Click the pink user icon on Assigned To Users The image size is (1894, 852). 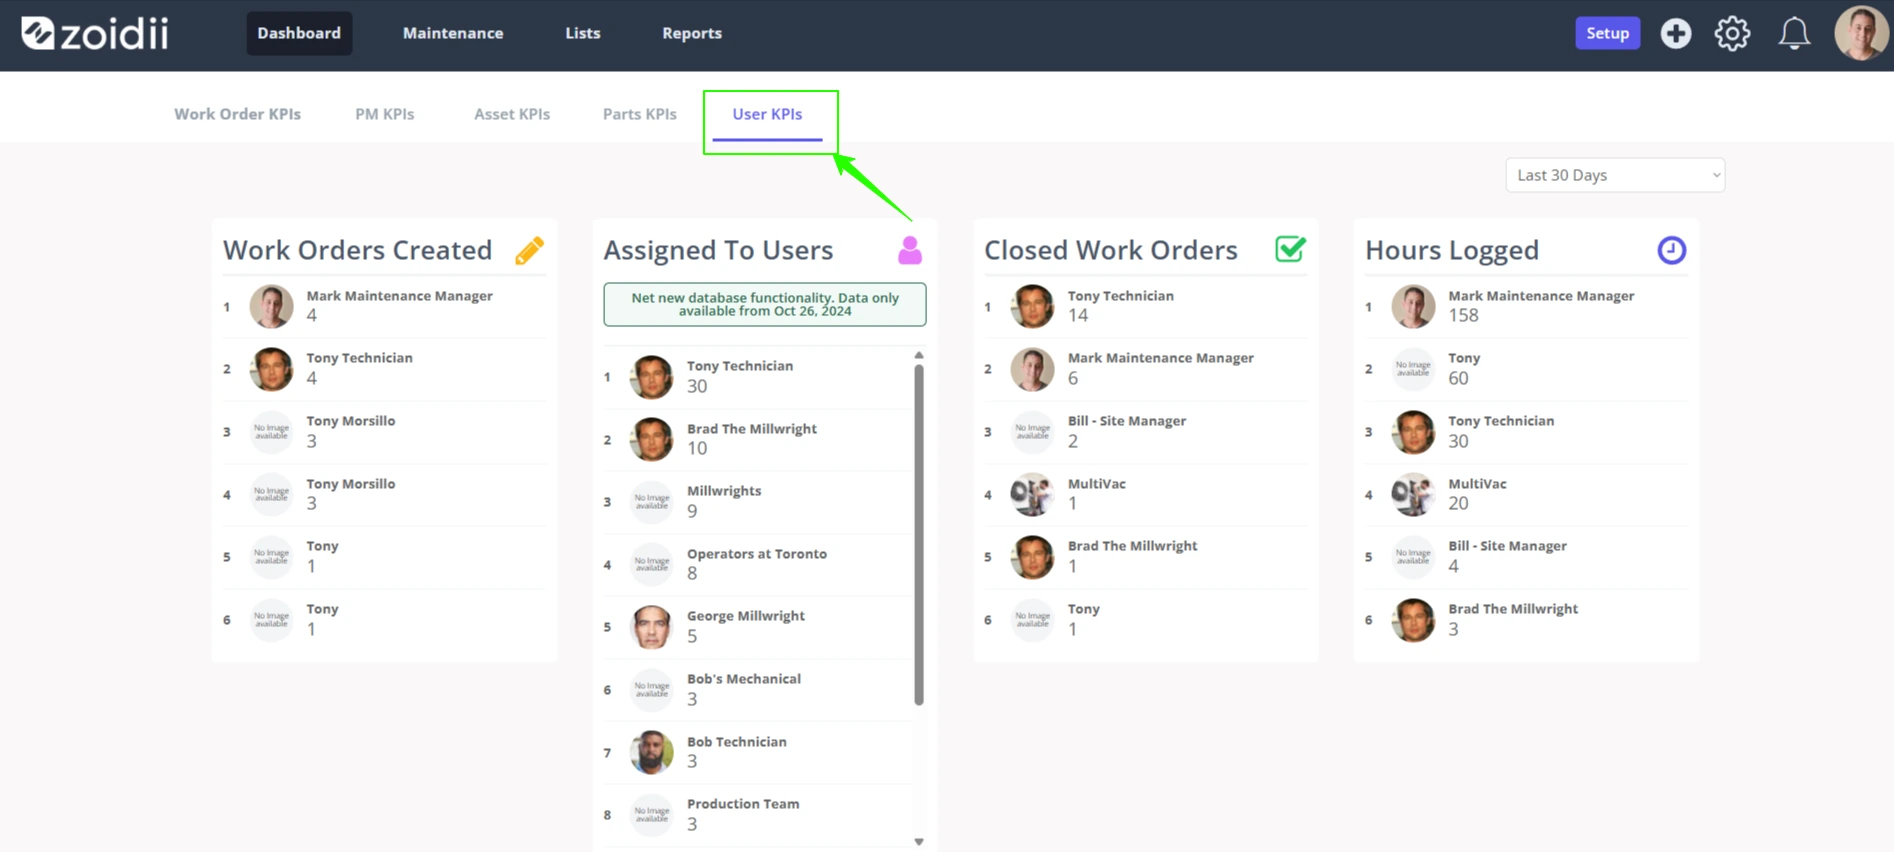pos(910,250)
